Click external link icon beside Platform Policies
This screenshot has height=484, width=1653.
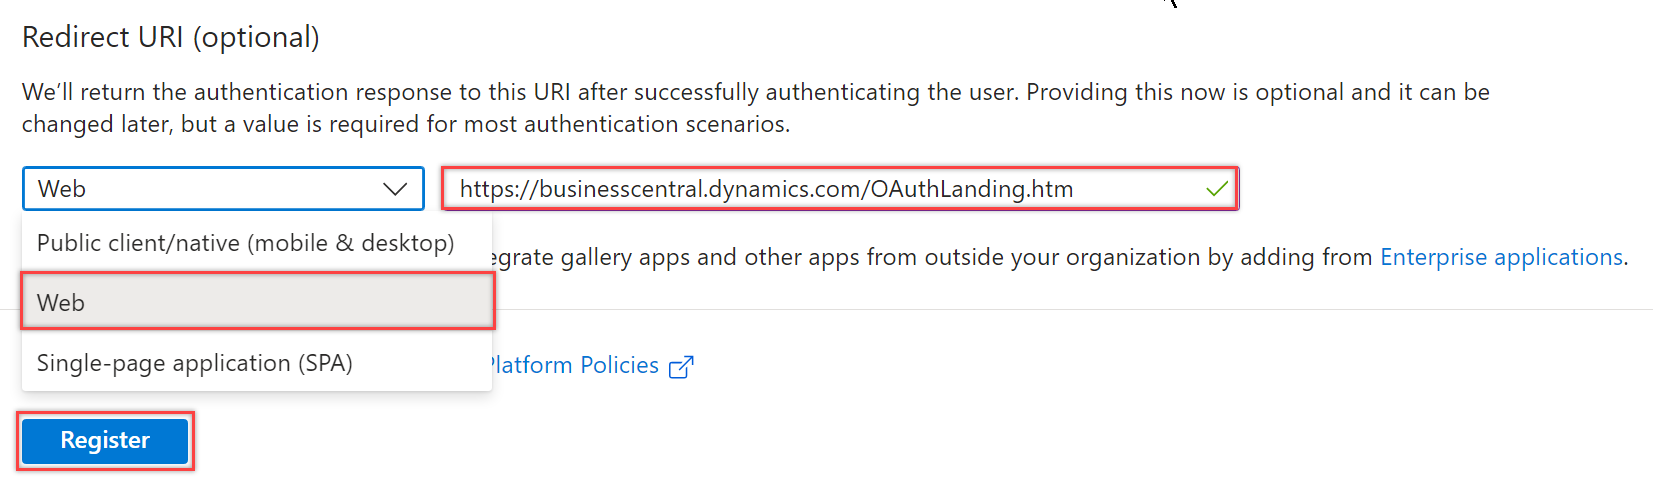point(681,367)
